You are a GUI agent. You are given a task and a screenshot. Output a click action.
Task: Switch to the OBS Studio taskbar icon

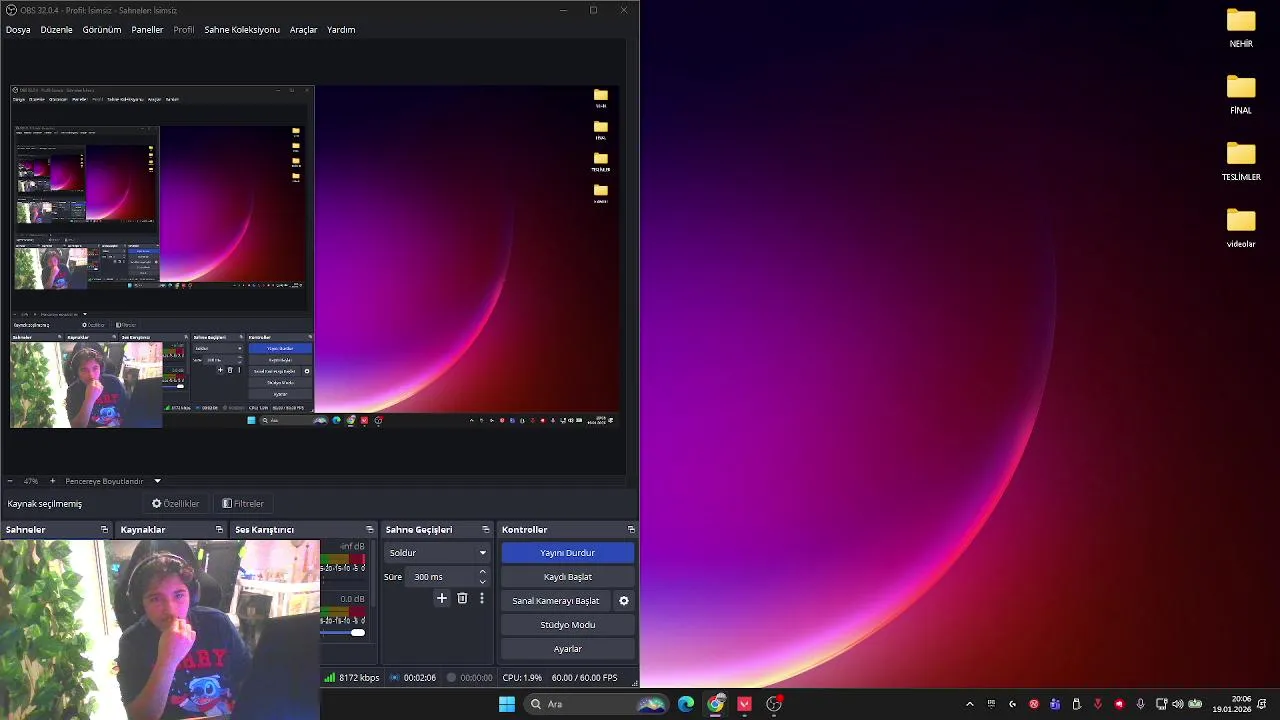coord(774,704)
